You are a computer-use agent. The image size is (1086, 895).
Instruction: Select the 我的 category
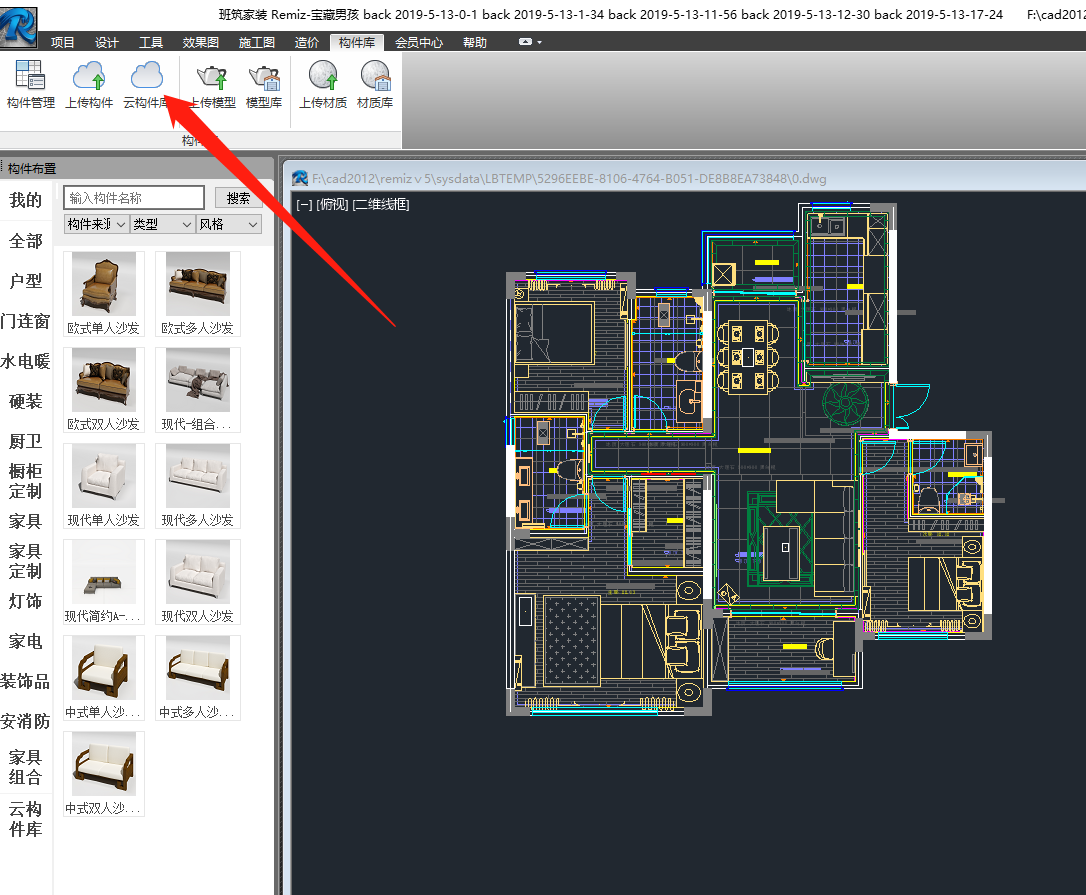tap(26, 200)
